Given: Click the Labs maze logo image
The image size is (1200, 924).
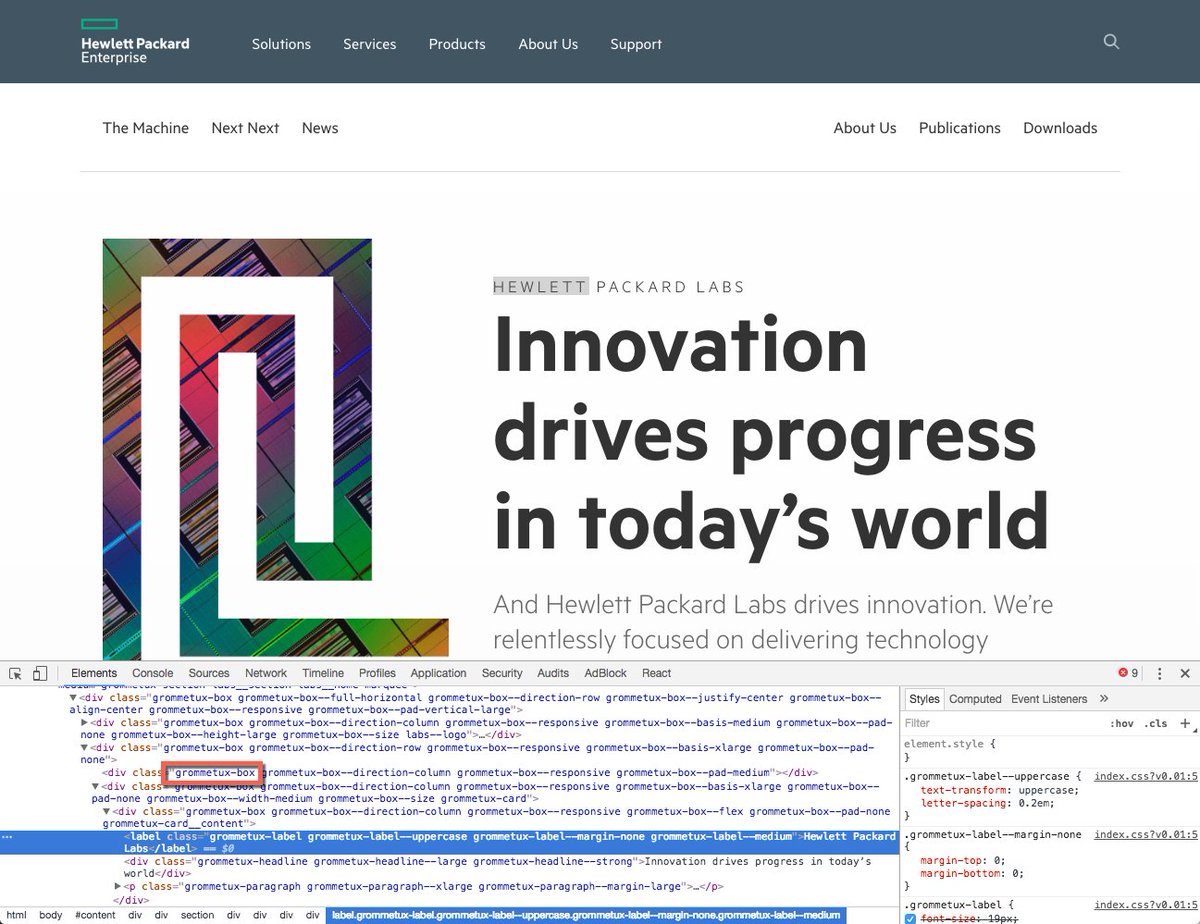Looking at the screenshot, I should tap(275, 448).
